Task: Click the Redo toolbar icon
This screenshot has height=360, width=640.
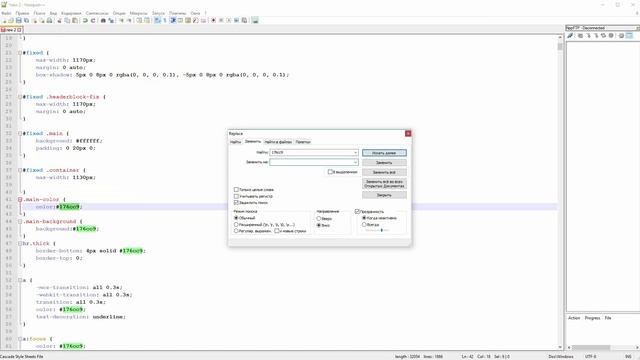Action: click(x=93, y=20)
